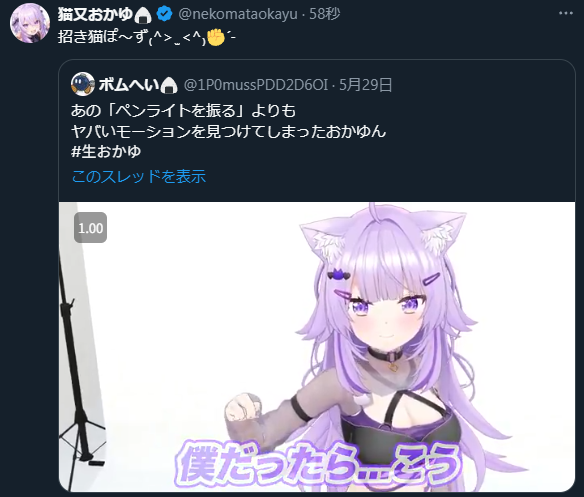Click the onigiri emoji beside 猫又おかゆ

click(143, 15)
